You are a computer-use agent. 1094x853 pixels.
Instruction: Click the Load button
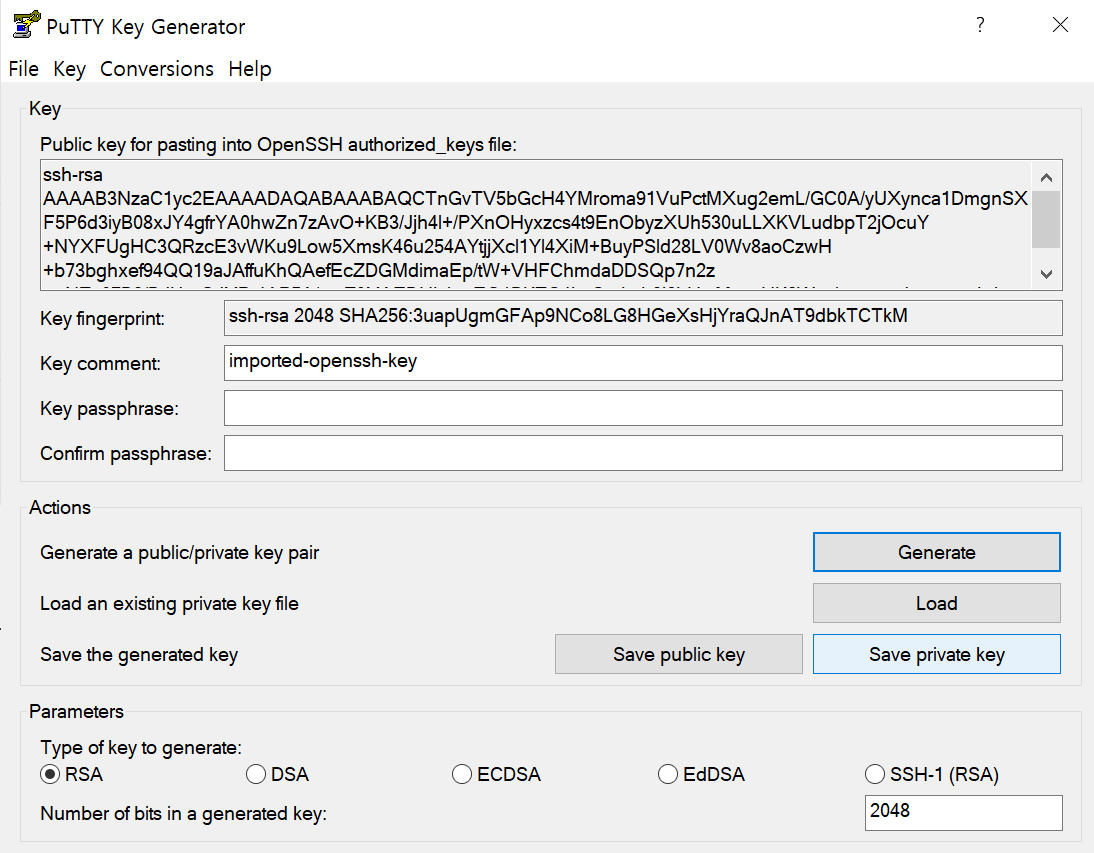936,603
